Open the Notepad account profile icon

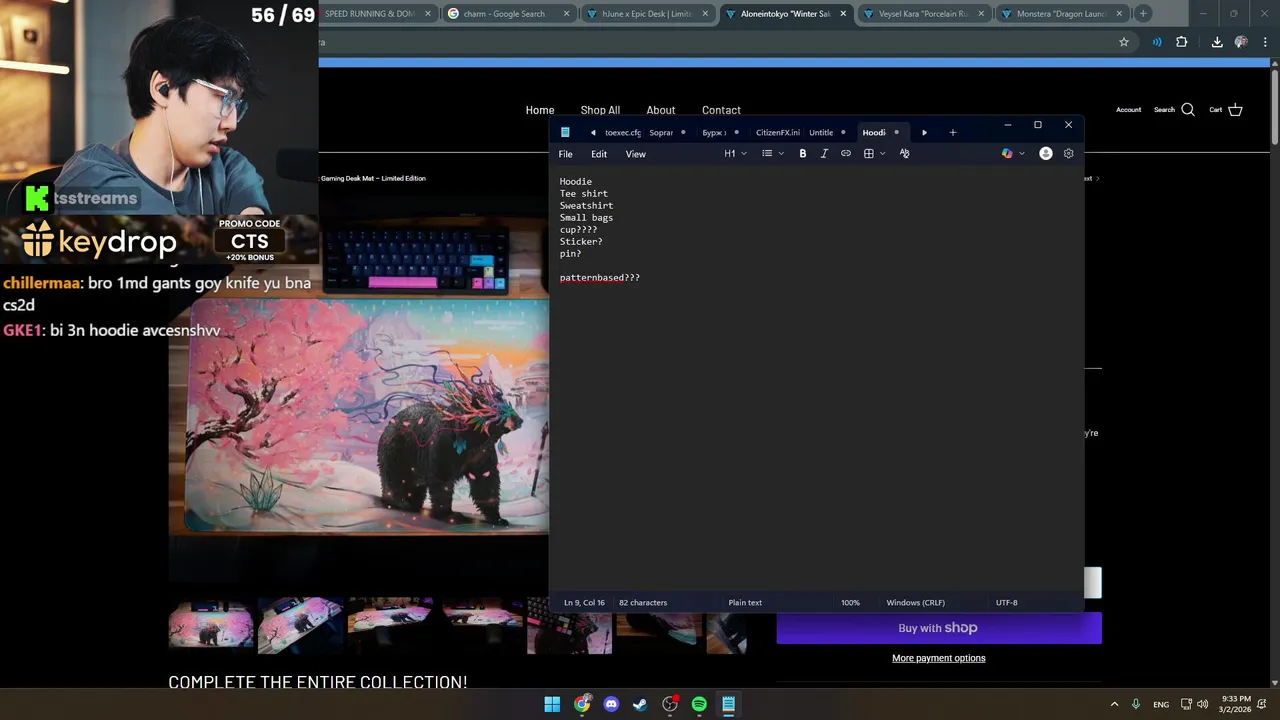pyautogui.click(x=1045, y=154)
